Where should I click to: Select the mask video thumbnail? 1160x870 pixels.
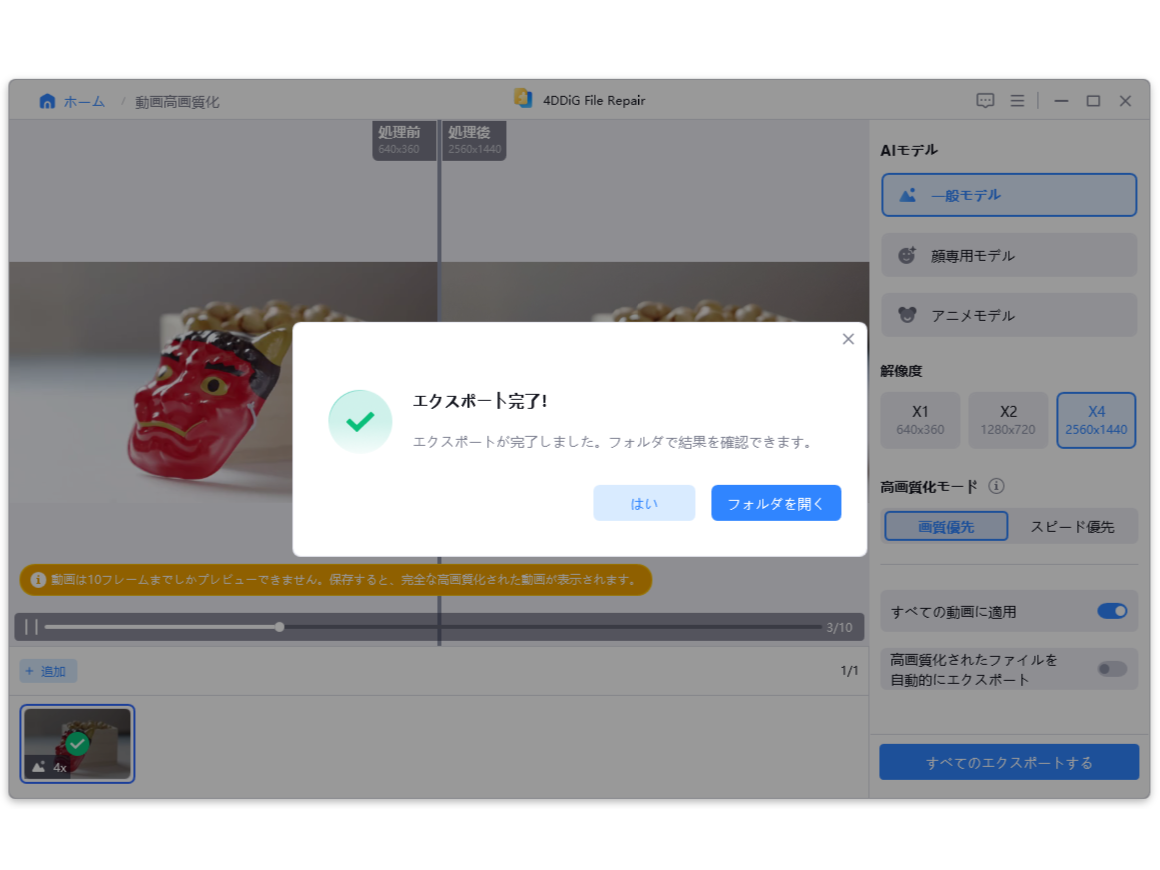point(77,743)
